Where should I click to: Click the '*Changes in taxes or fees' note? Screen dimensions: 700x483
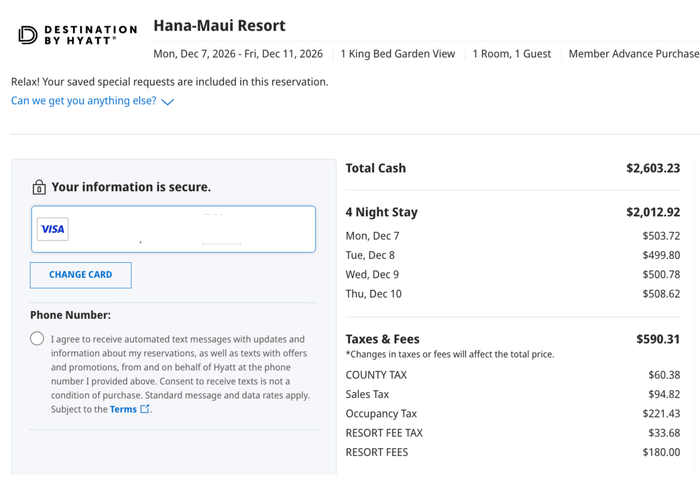[x=450, y=354]
